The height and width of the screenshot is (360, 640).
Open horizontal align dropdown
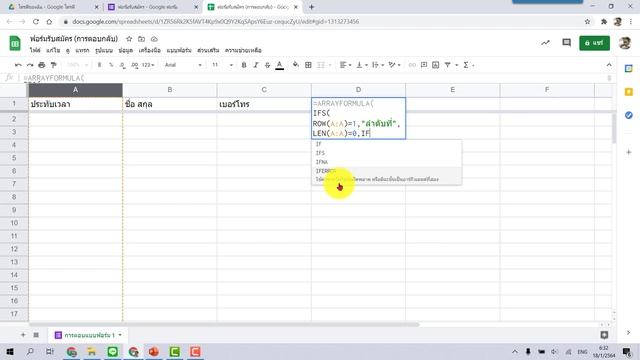(x=345, y=65)
